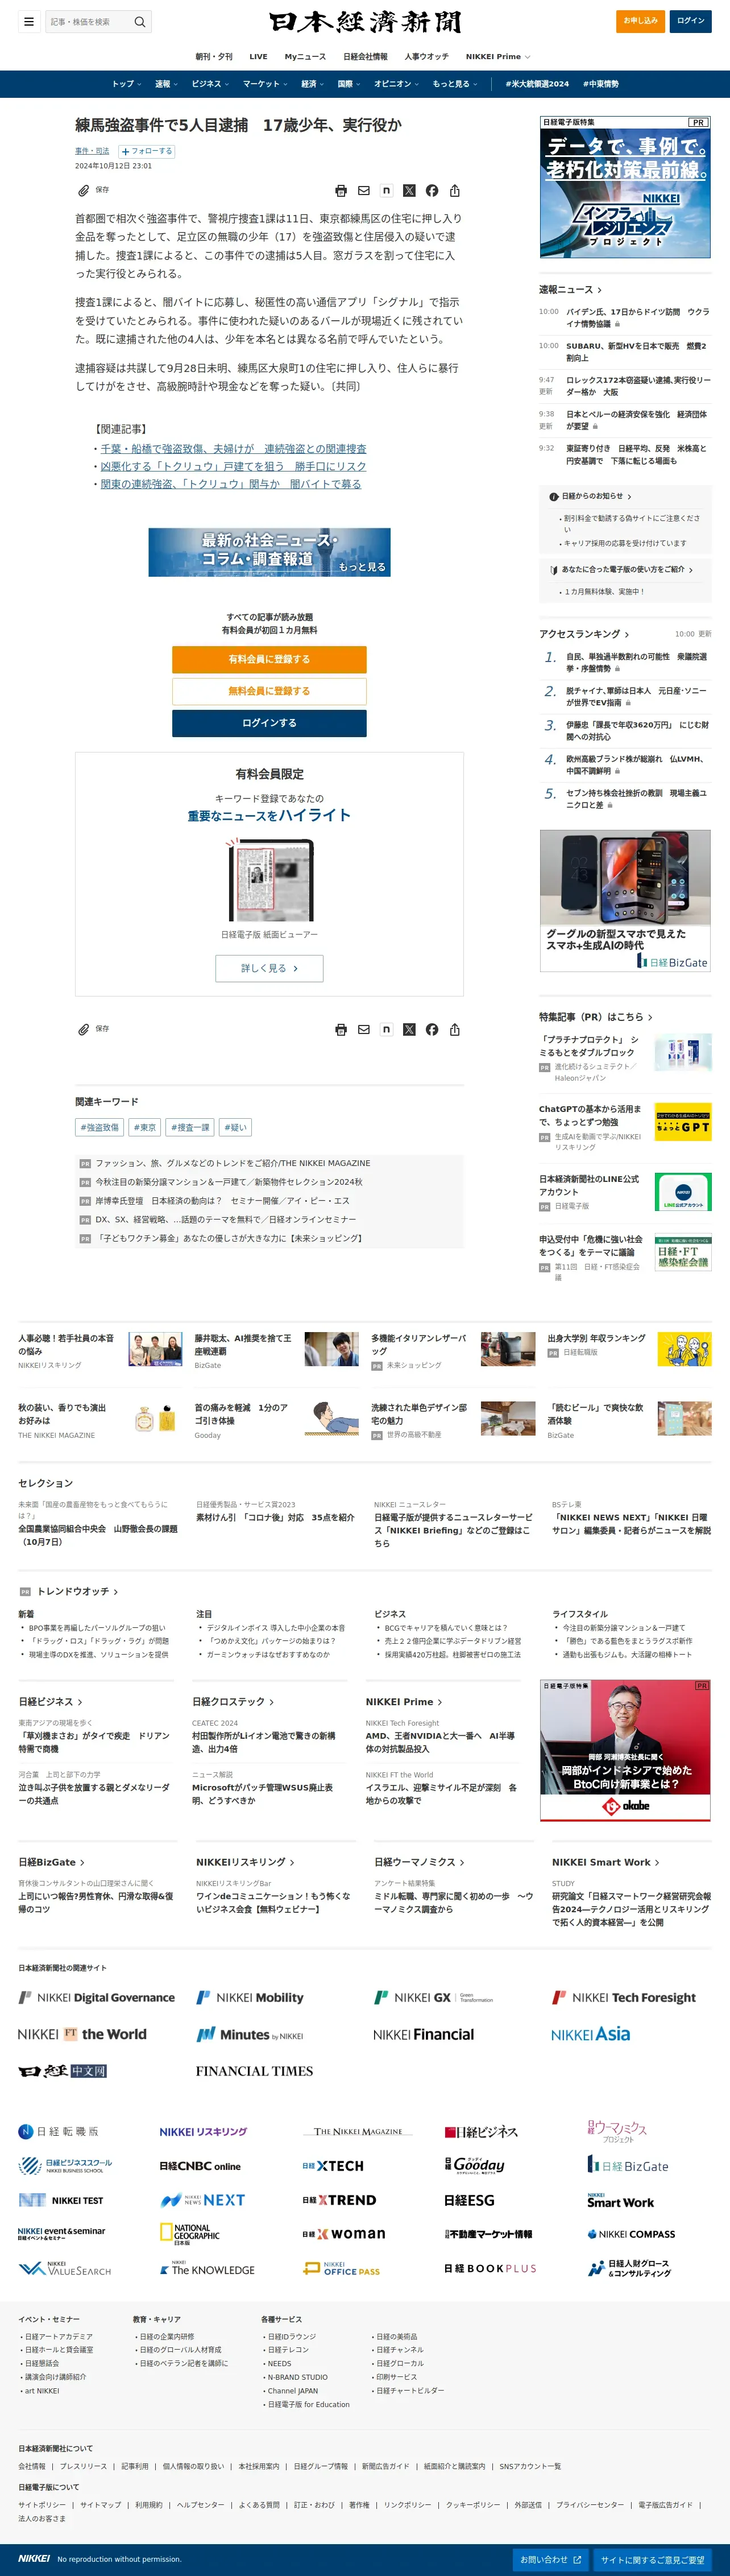Expand NIKKEI Prime dropdown in top menu
Viewport: 730px width, 2576px height.
pos(498,57)
